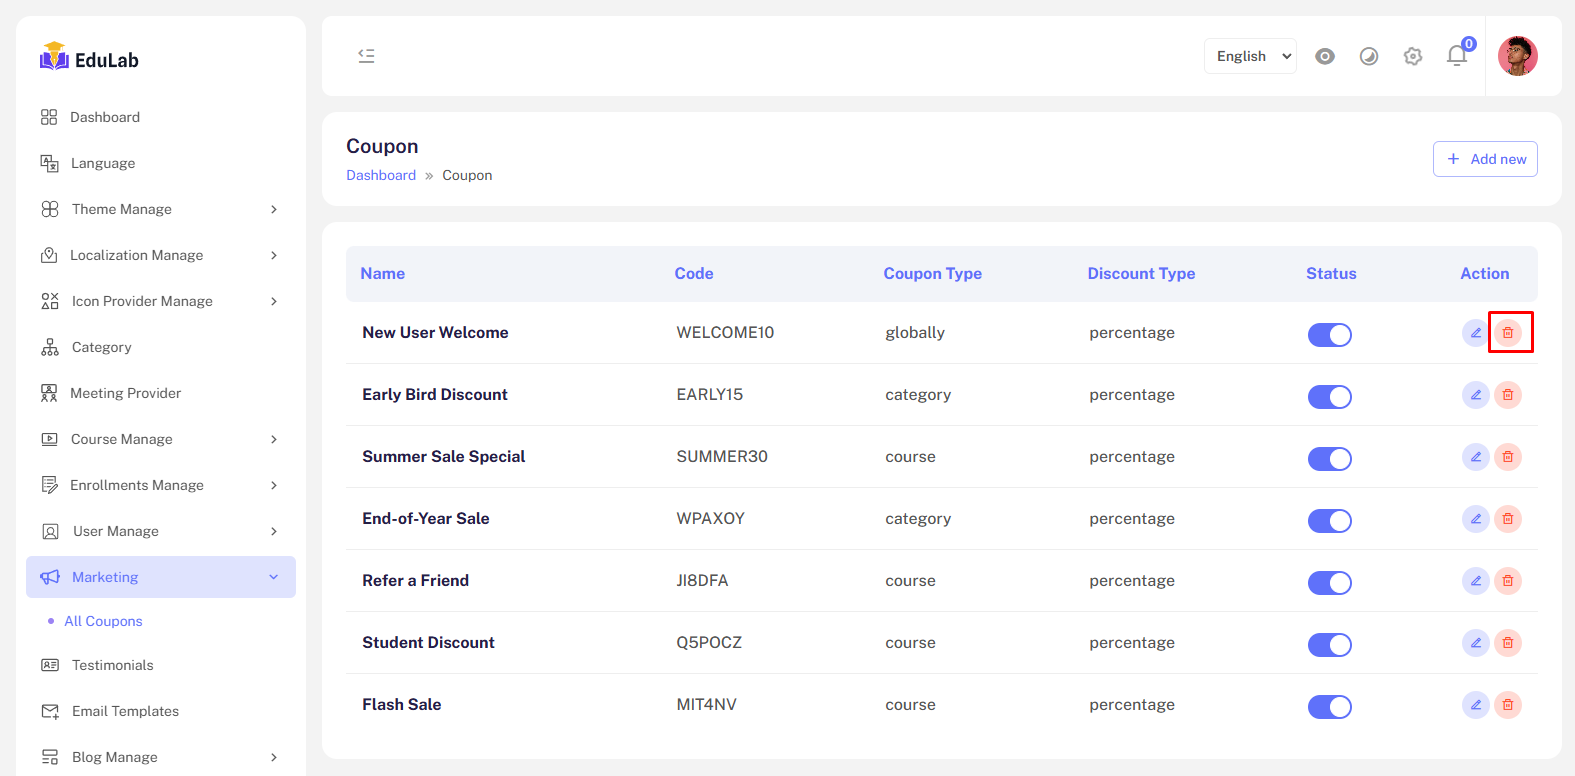This screenshot has width=1575, height=776.
Task: Click the Add new coupon button
Action: [1485, 159]
